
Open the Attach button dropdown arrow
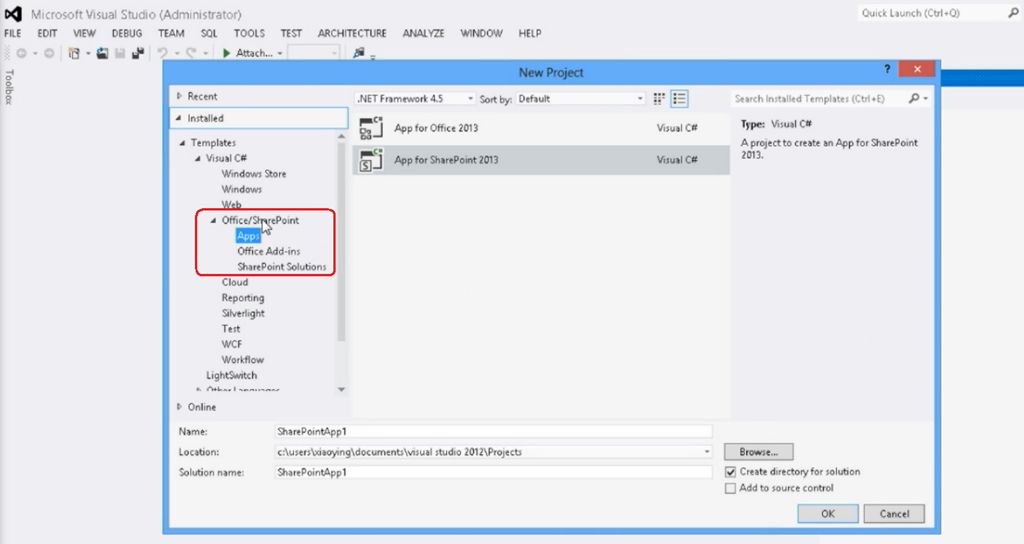click(x=280, y=54)
